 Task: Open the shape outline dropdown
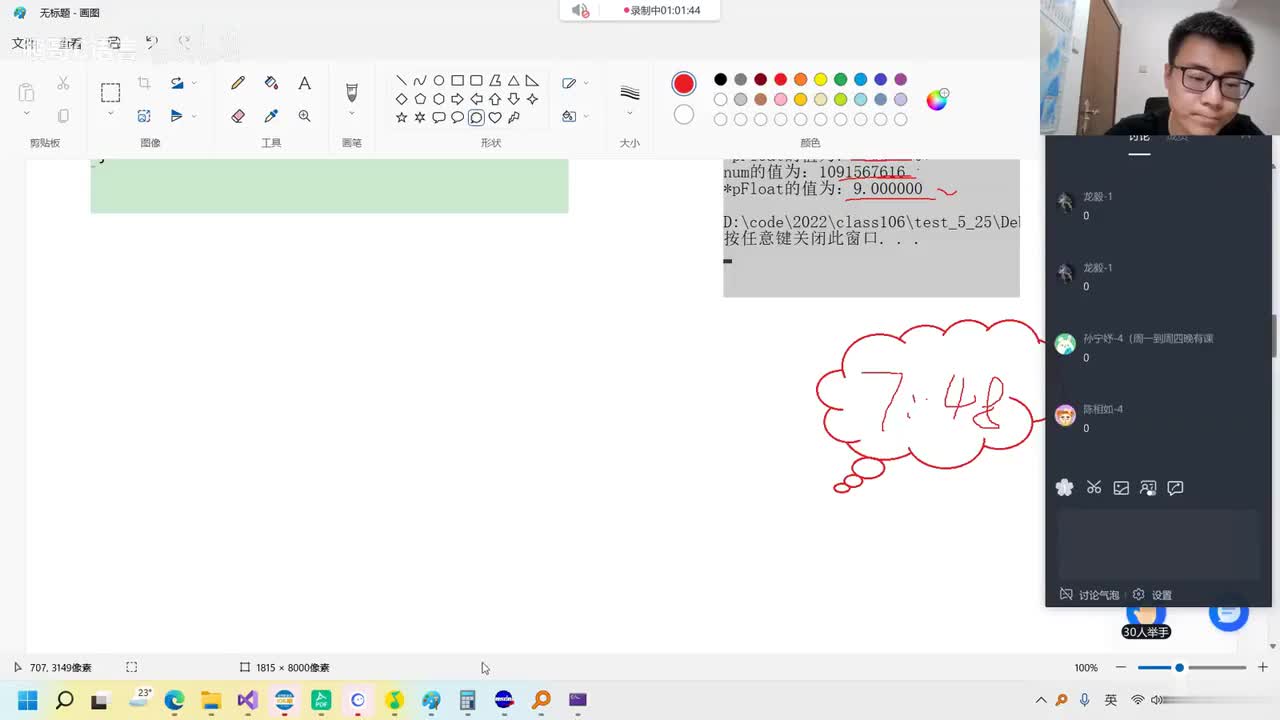point(586,83)
